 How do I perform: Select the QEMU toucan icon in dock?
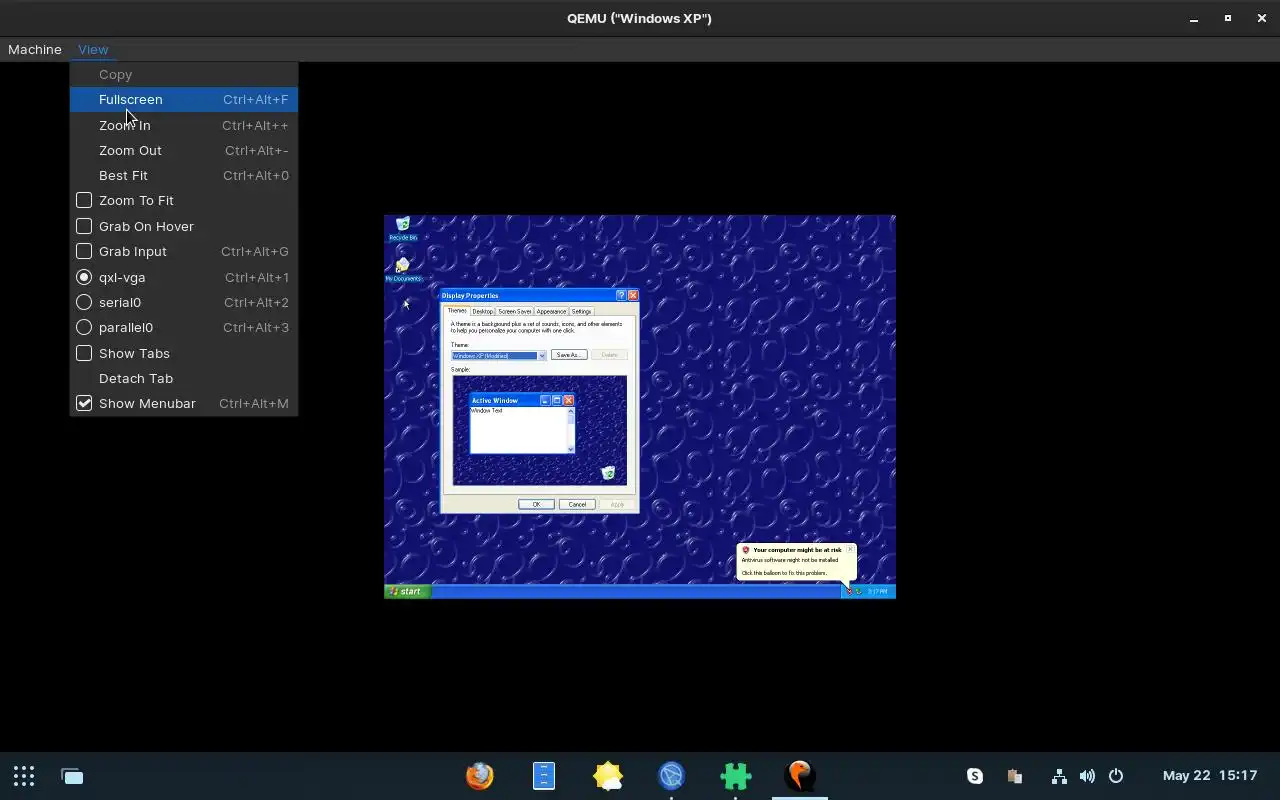pos(800,775)
